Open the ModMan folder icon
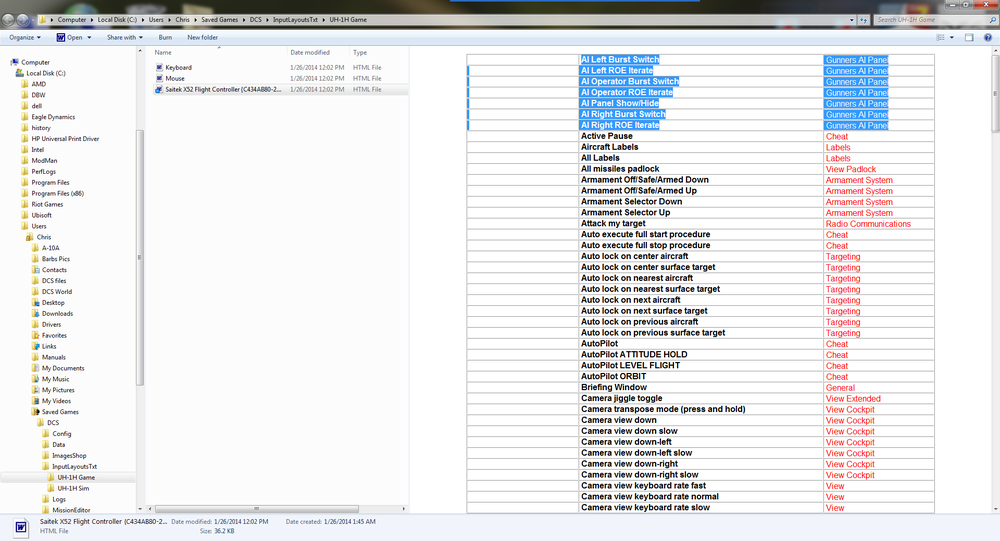 pos(25,161)
